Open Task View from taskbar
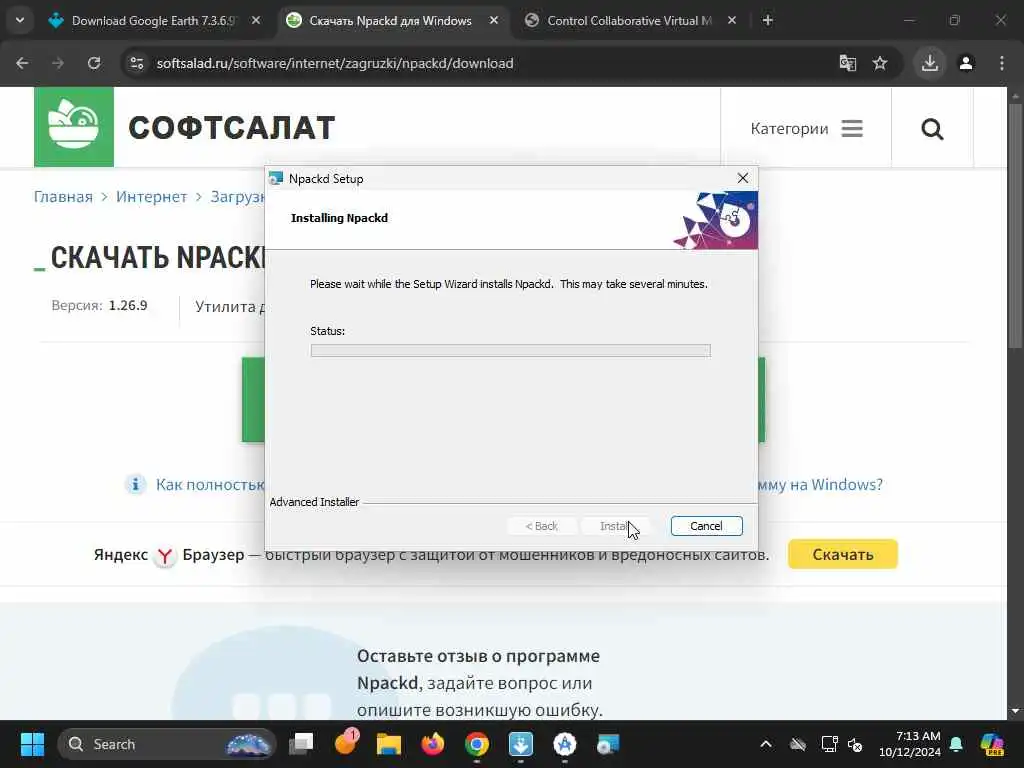 pyautogui.click(x=302, y=744)
